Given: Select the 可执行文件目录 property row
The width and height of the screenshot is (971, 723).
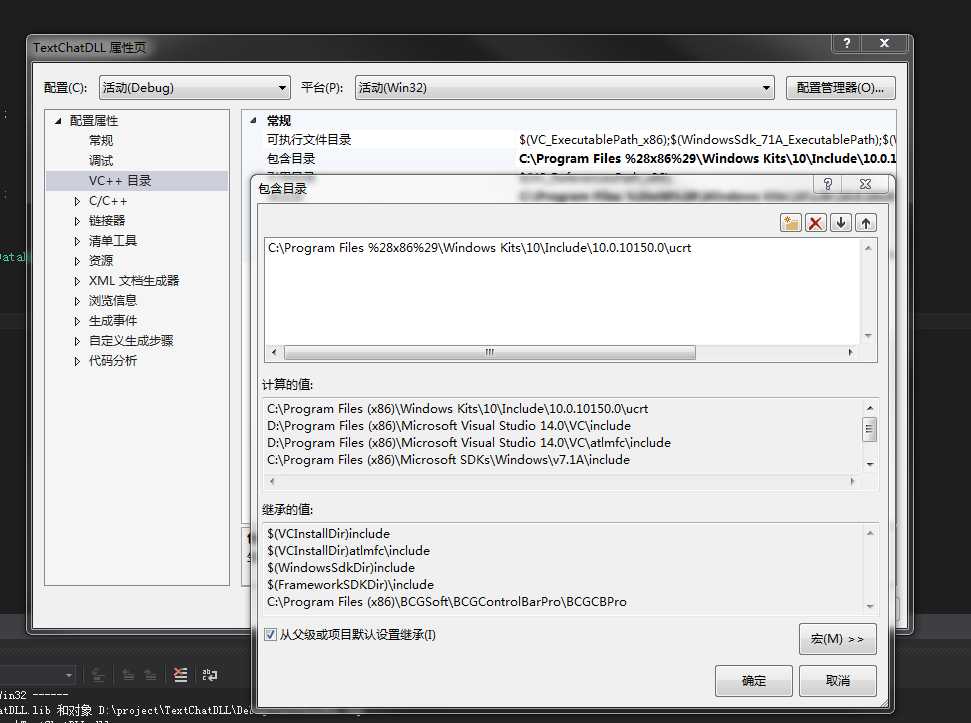Looking at the screenshot, I should coord(309,139).
